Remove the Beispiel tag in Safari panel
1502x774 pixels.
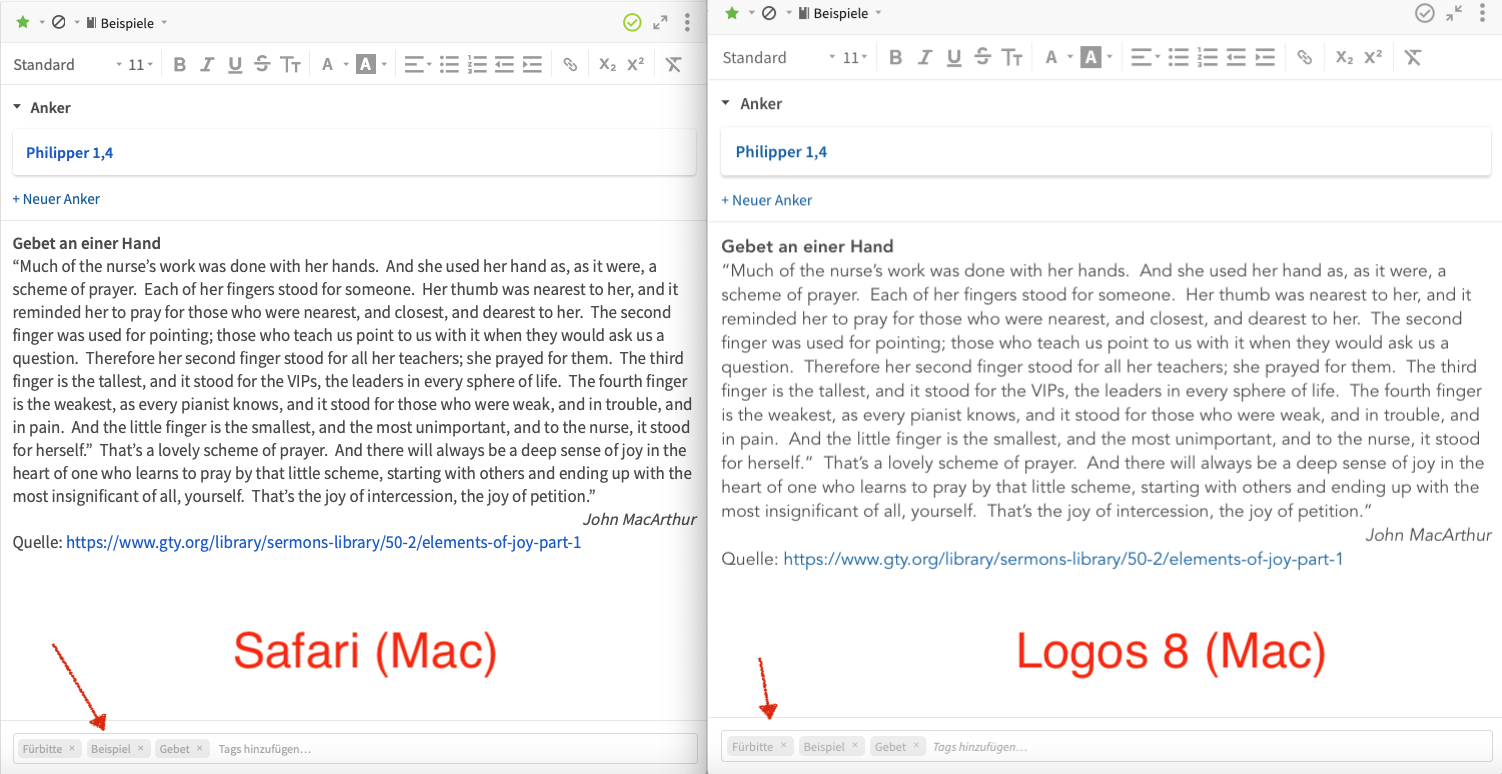(x=140, y=748)
